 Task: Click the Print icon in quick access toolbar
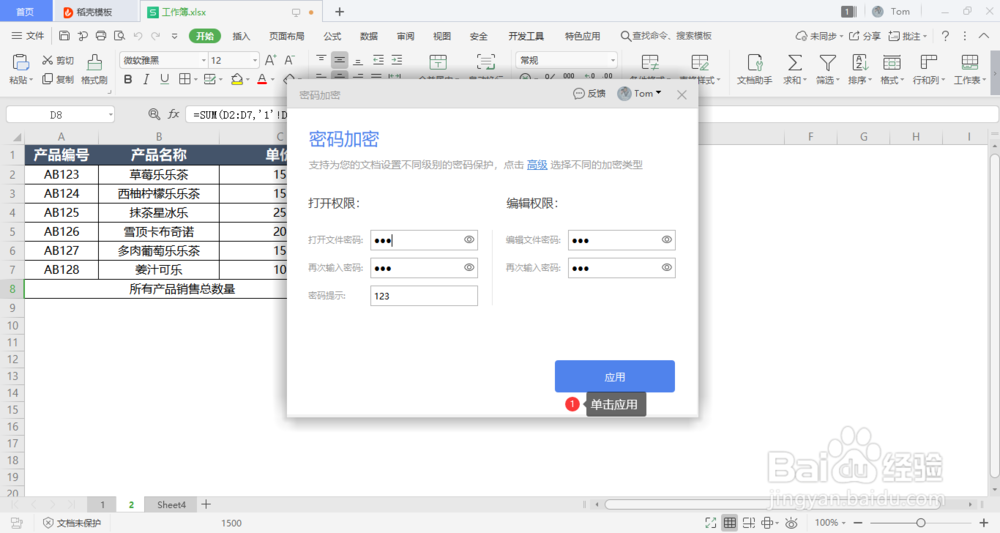pyautogui.click(x=101, y=36)
